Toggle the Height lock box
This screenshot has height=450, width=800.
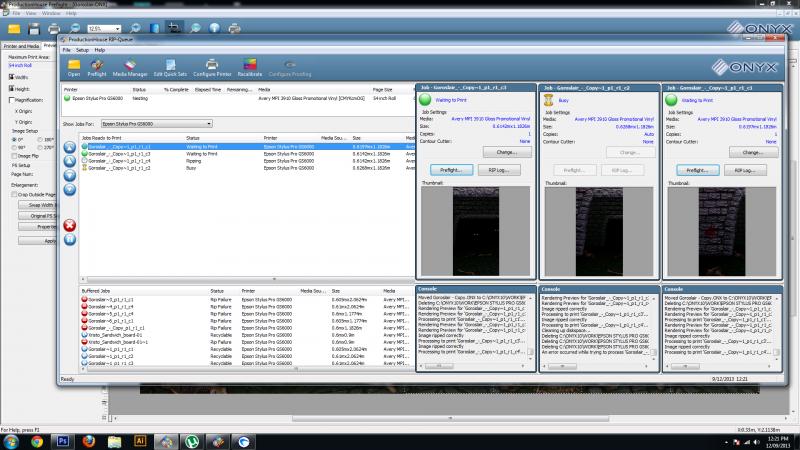click(12, 89)
